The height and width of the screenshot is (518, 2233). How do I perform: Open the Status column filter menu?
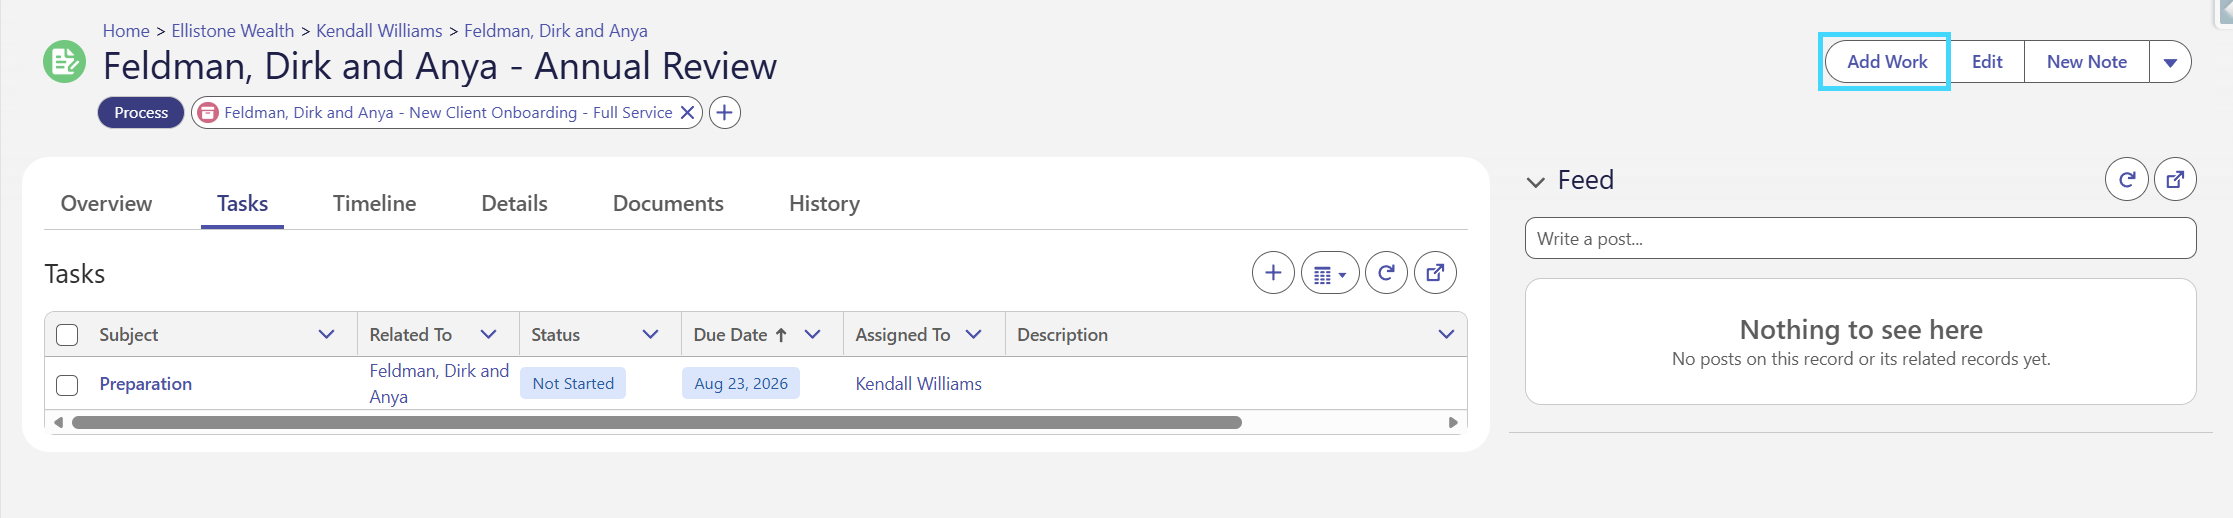pyautogui.click(x=650, y=335)
